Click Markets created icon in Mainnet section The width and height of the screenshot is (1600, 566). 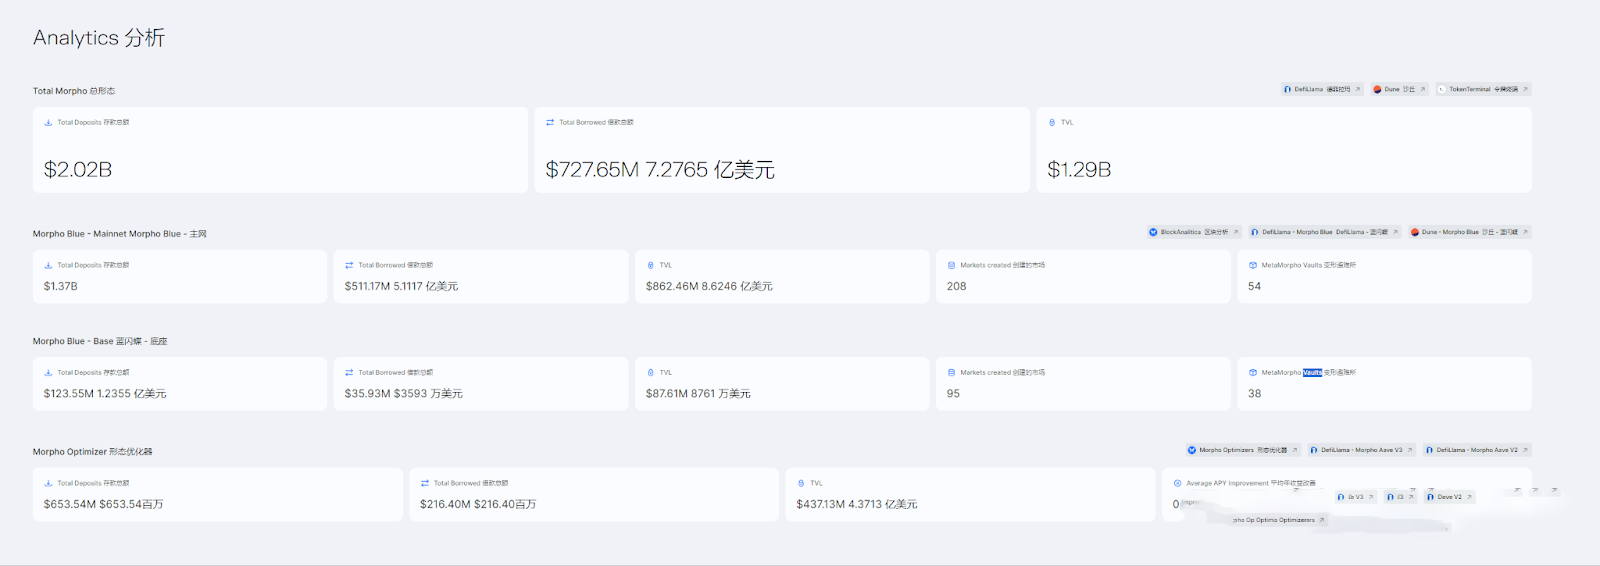[x=951, y=266]
